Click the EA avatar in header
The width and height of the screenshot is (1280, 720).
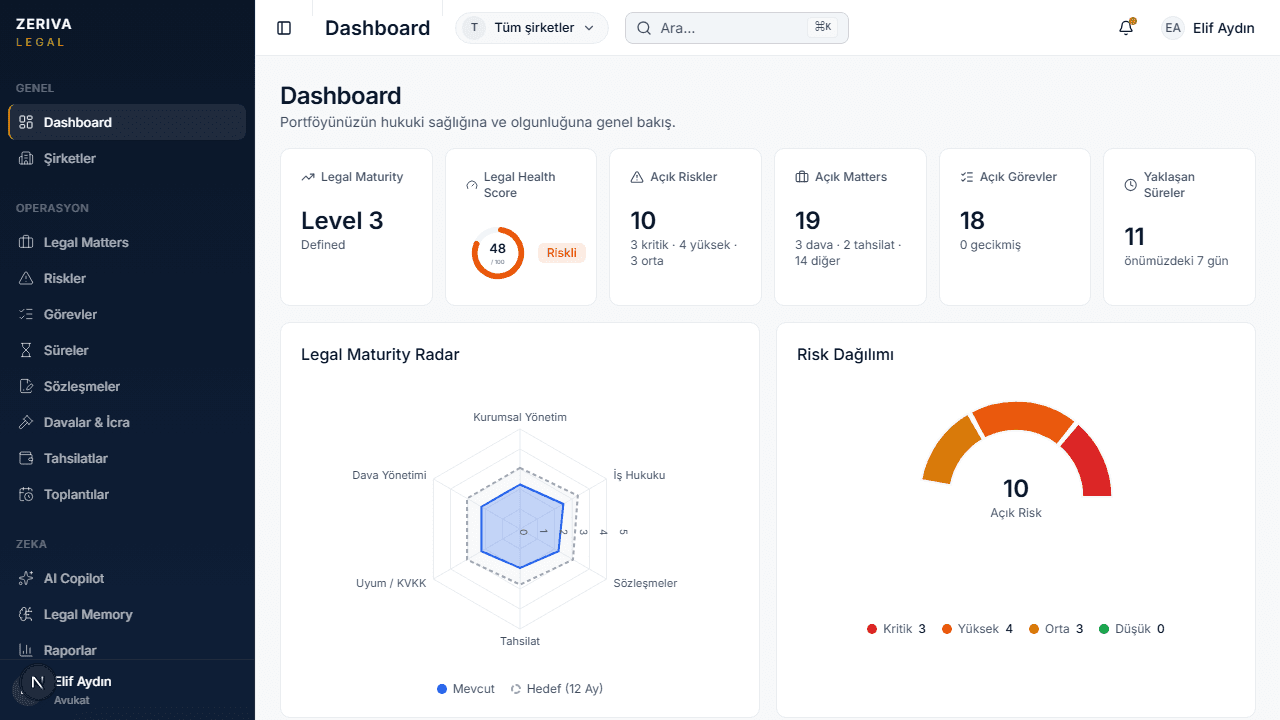click(1172, 28)
